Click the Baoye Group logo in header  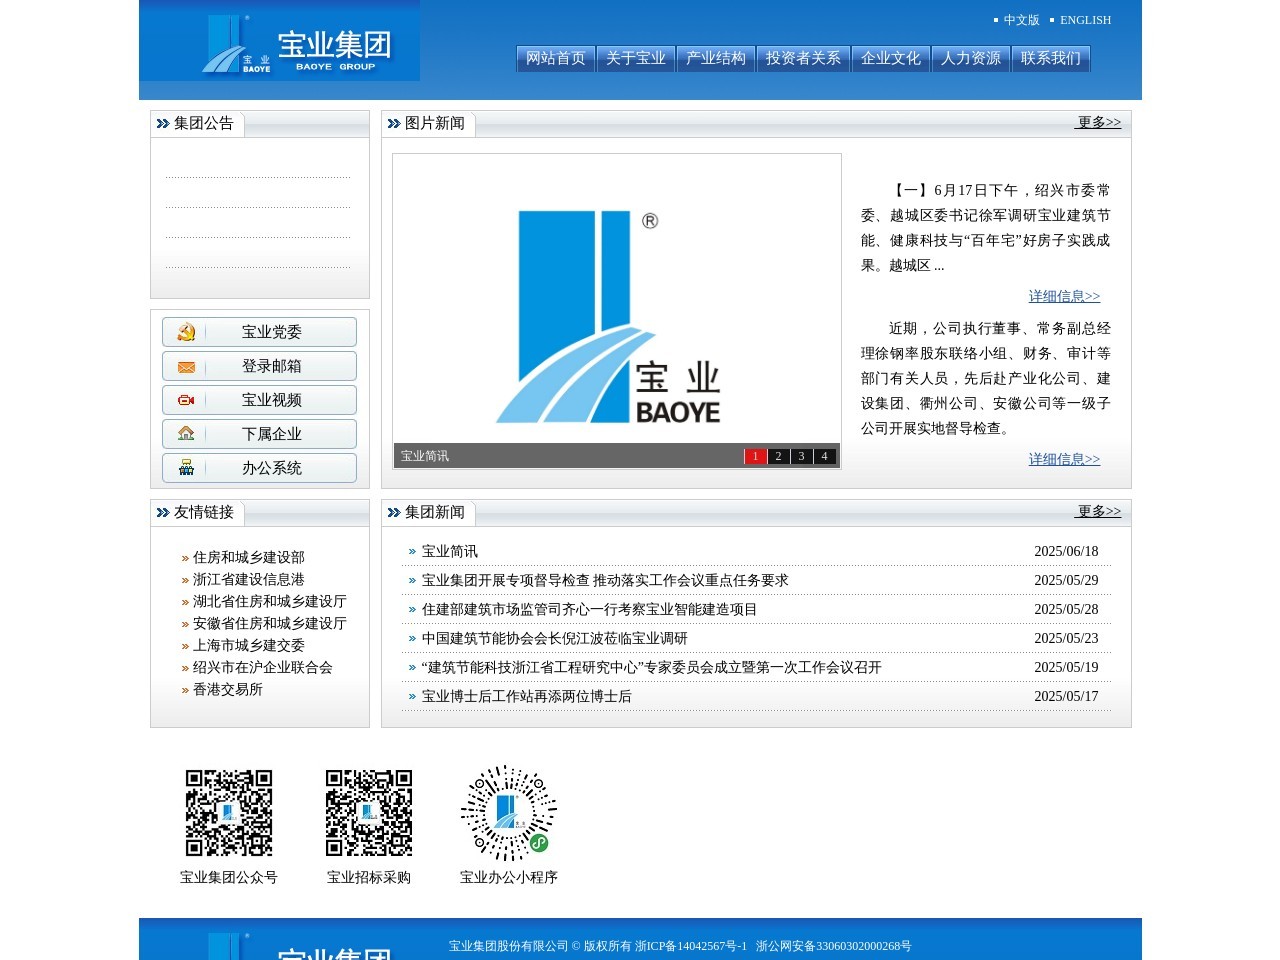(x=279, y=40)
